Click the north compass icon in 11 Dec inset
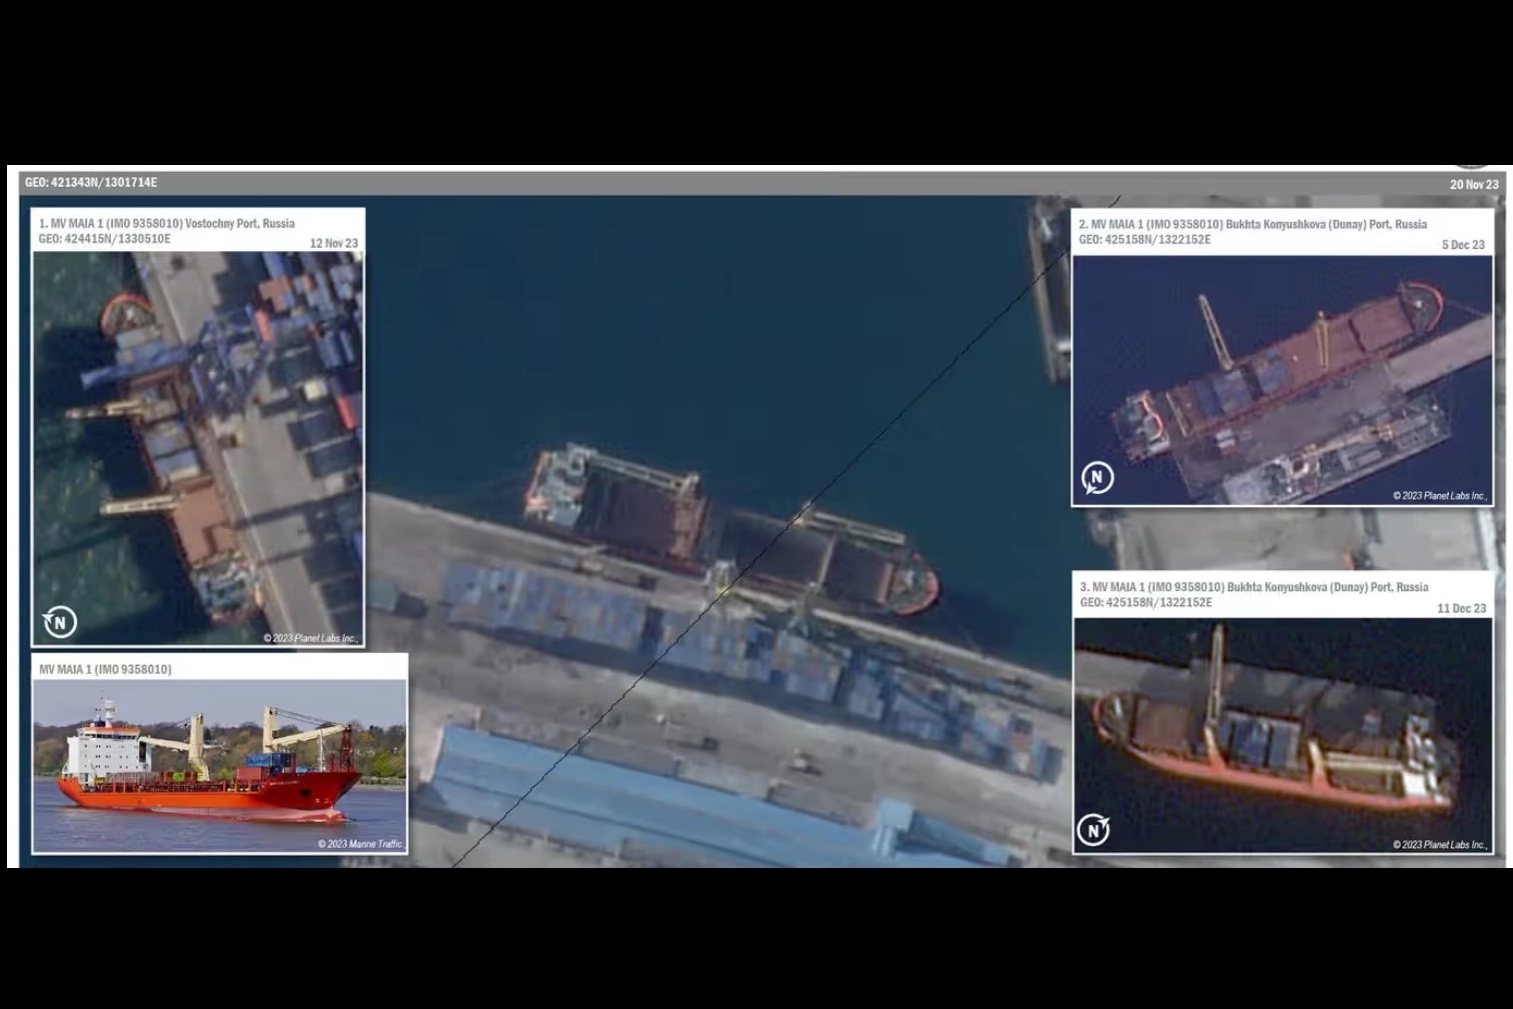1513x1009 pixels. [1093, 830]
